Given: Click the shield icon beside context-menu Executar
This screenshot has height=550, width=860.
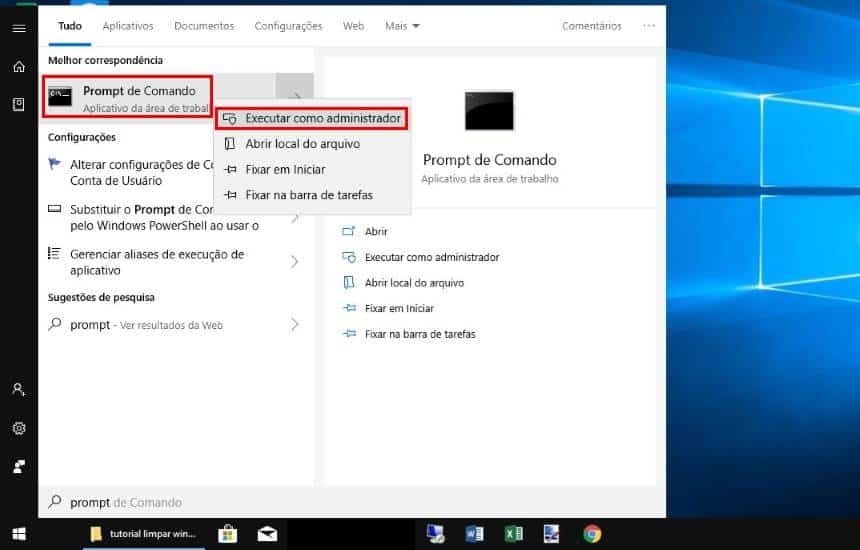Looking at the screenshot, I should [230, 118].
